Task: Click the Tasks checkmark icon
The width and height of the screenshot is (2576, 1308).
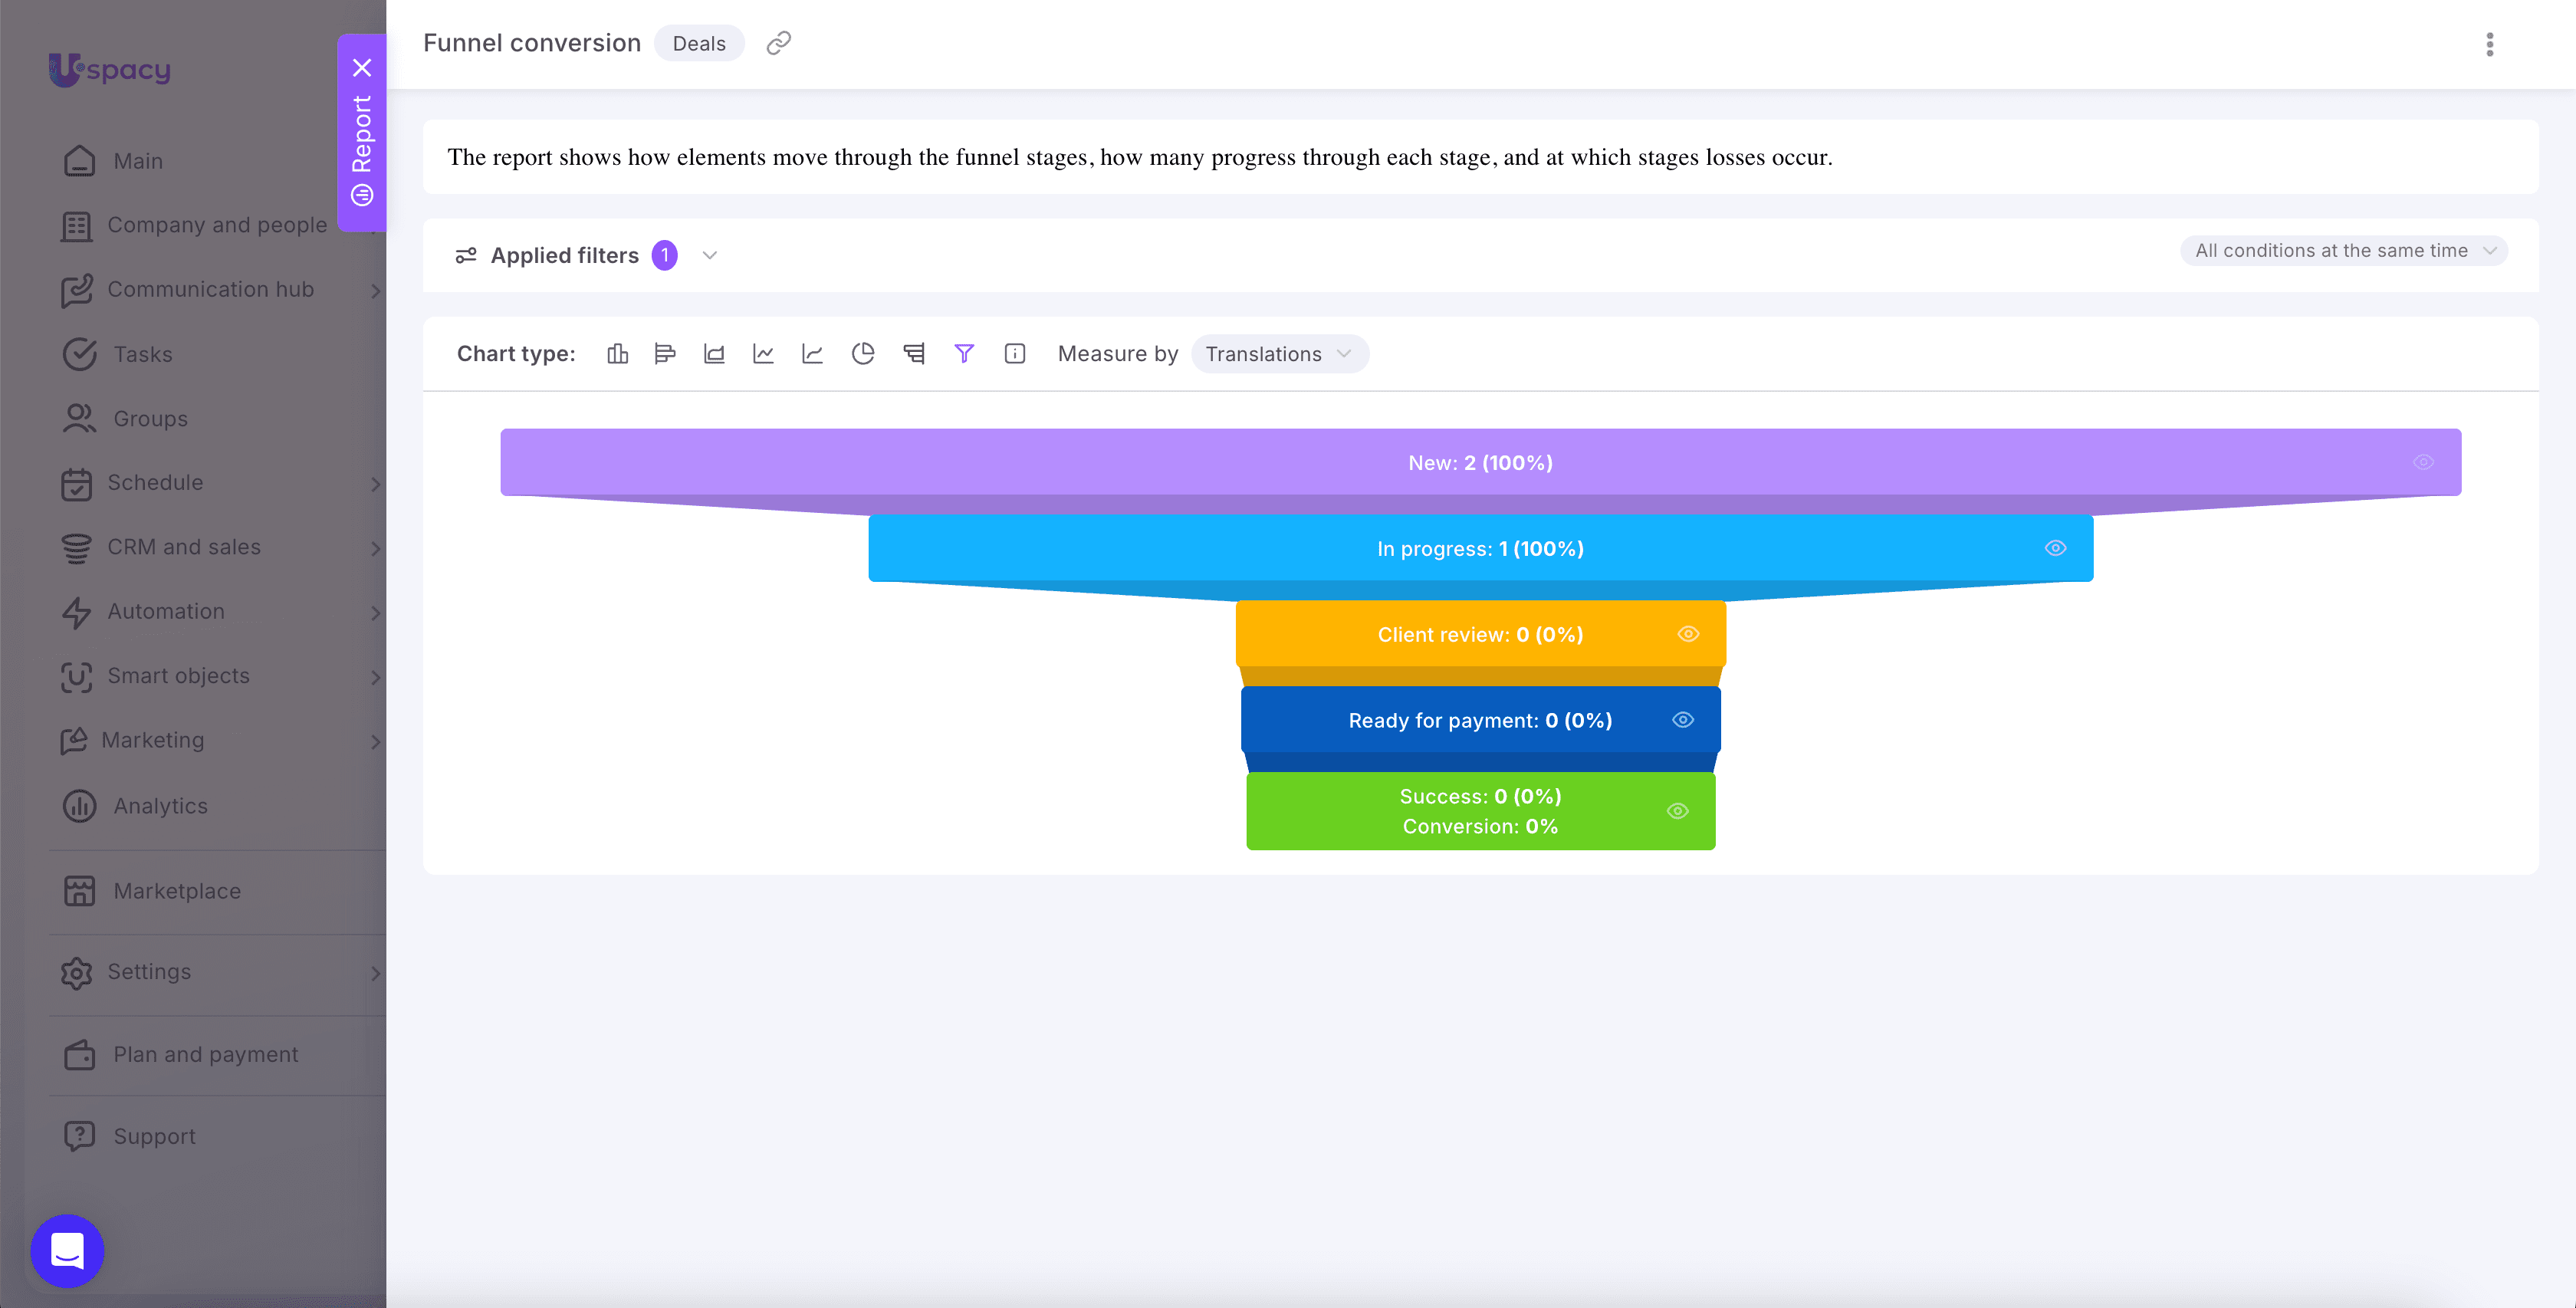Action: (x=79, y=354)
